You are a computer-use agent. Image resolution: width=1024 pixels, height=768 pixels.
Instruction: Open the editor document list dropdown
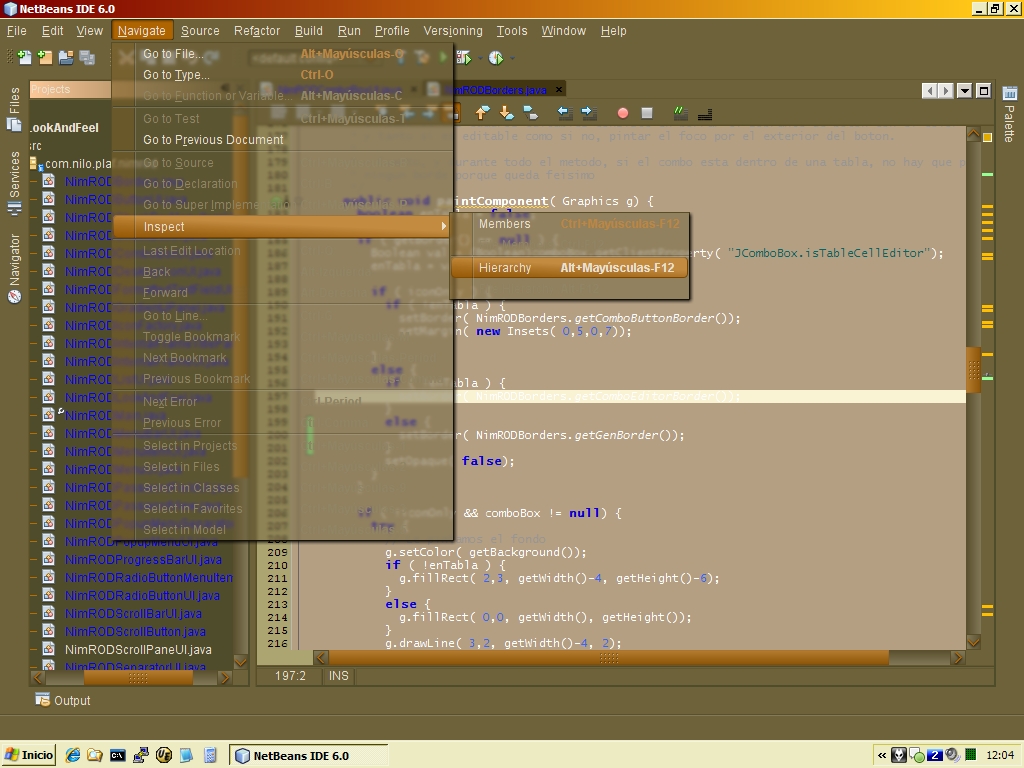point(964,91)
